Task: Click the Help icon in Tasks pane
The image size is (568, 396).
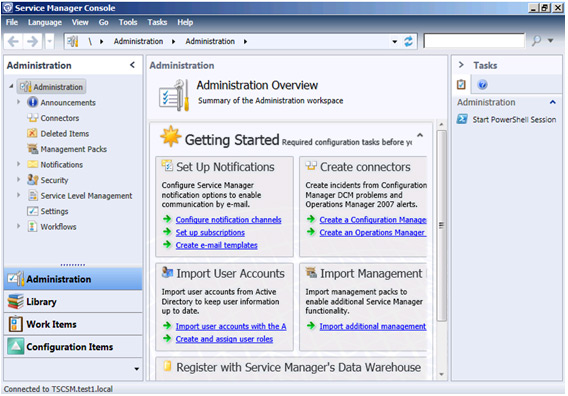Action: [x=482, y=84]
